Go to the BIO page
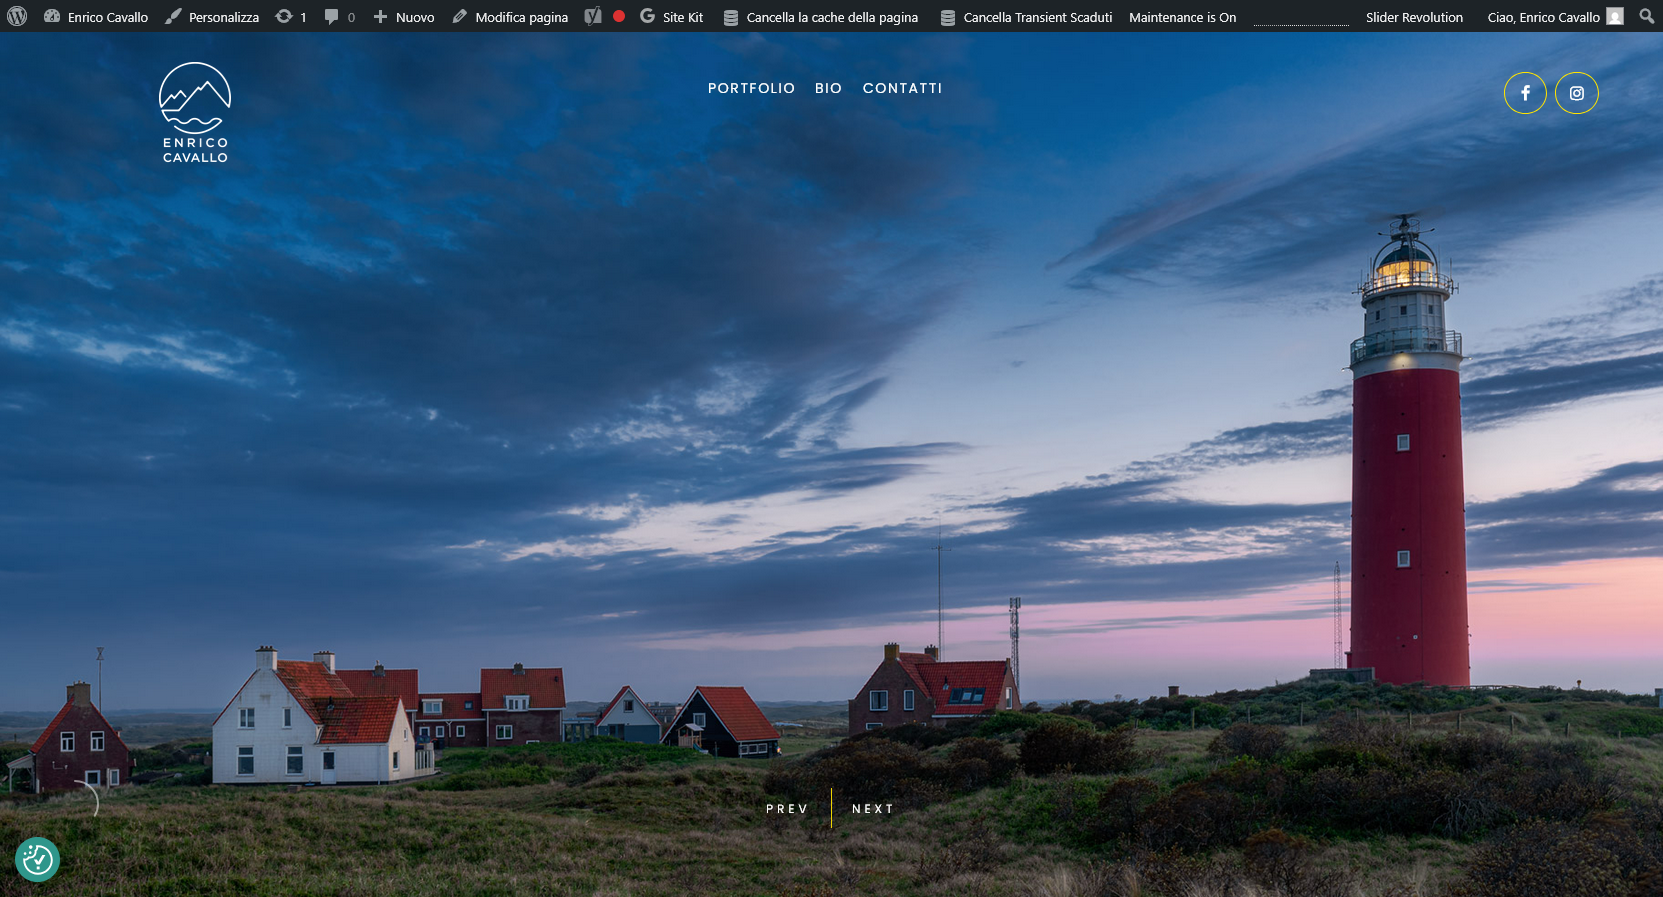1663x897 pixels. click(828, 88)
